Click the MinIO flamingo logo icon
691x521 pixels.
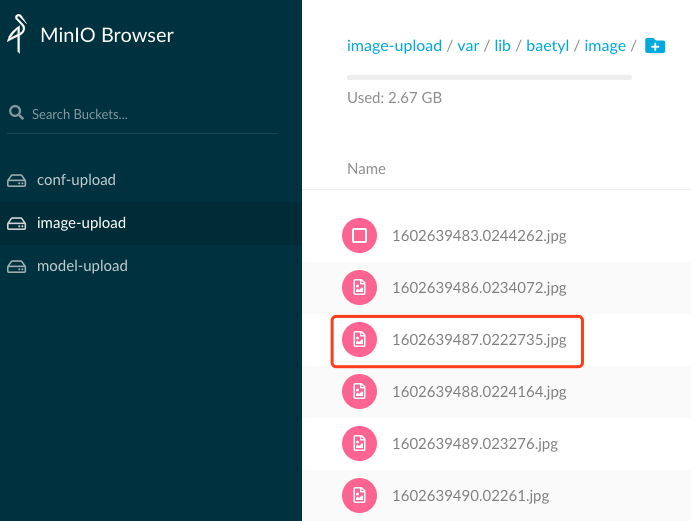(17, 34)
